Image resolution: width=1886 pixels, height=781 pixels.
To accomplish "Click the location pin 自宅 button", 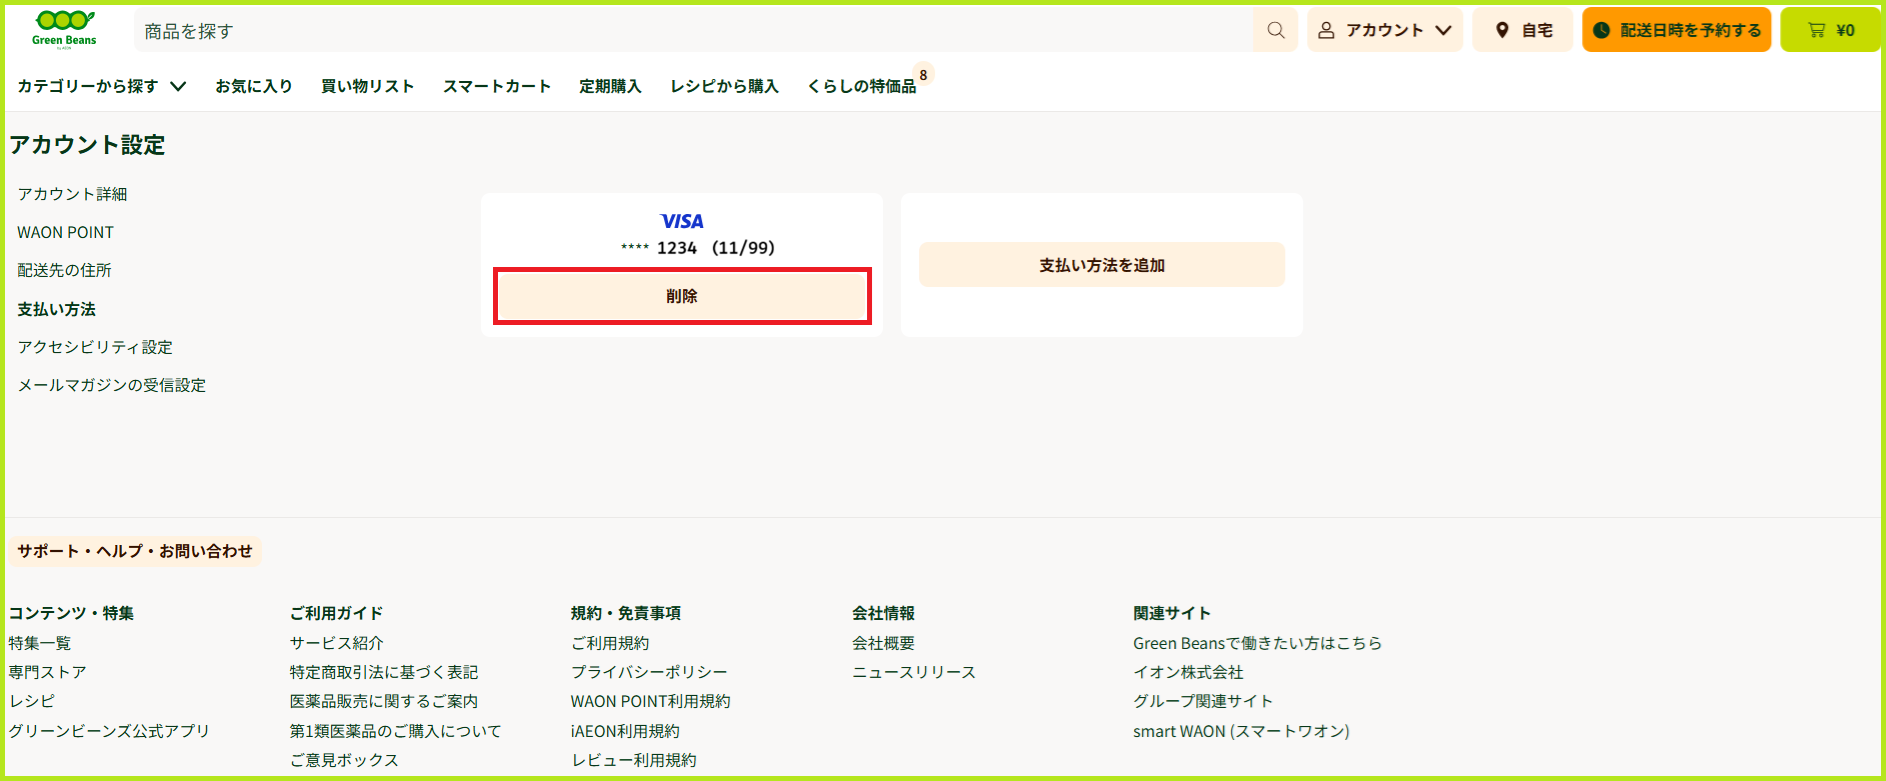I will (1523, 30).
